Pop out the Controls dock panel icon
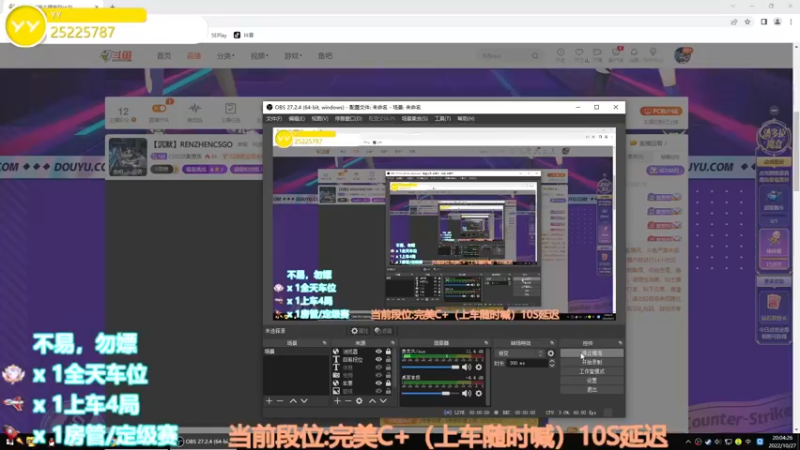This screenshot has height=450, width=800. pyautogui.click(x=620, y=343)
